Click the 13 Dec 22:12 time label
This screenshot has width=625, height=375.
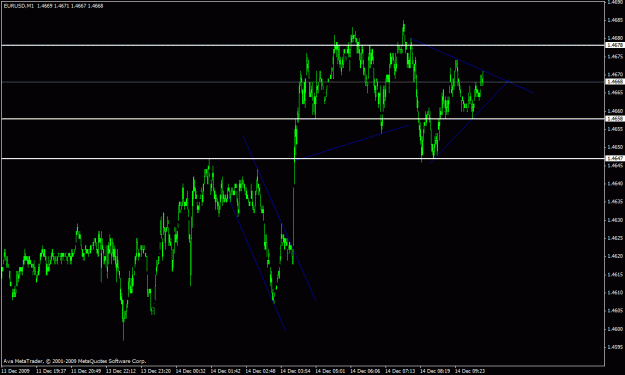(121, 371)
